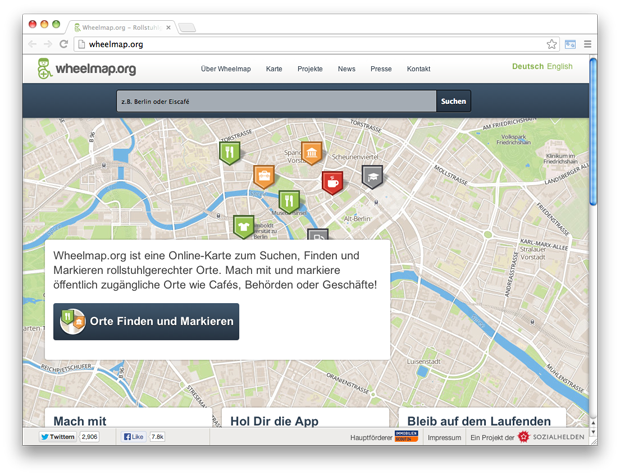Bookmark page with the star icon
Viewport: 620px width, 476px height.
(552, 44)
